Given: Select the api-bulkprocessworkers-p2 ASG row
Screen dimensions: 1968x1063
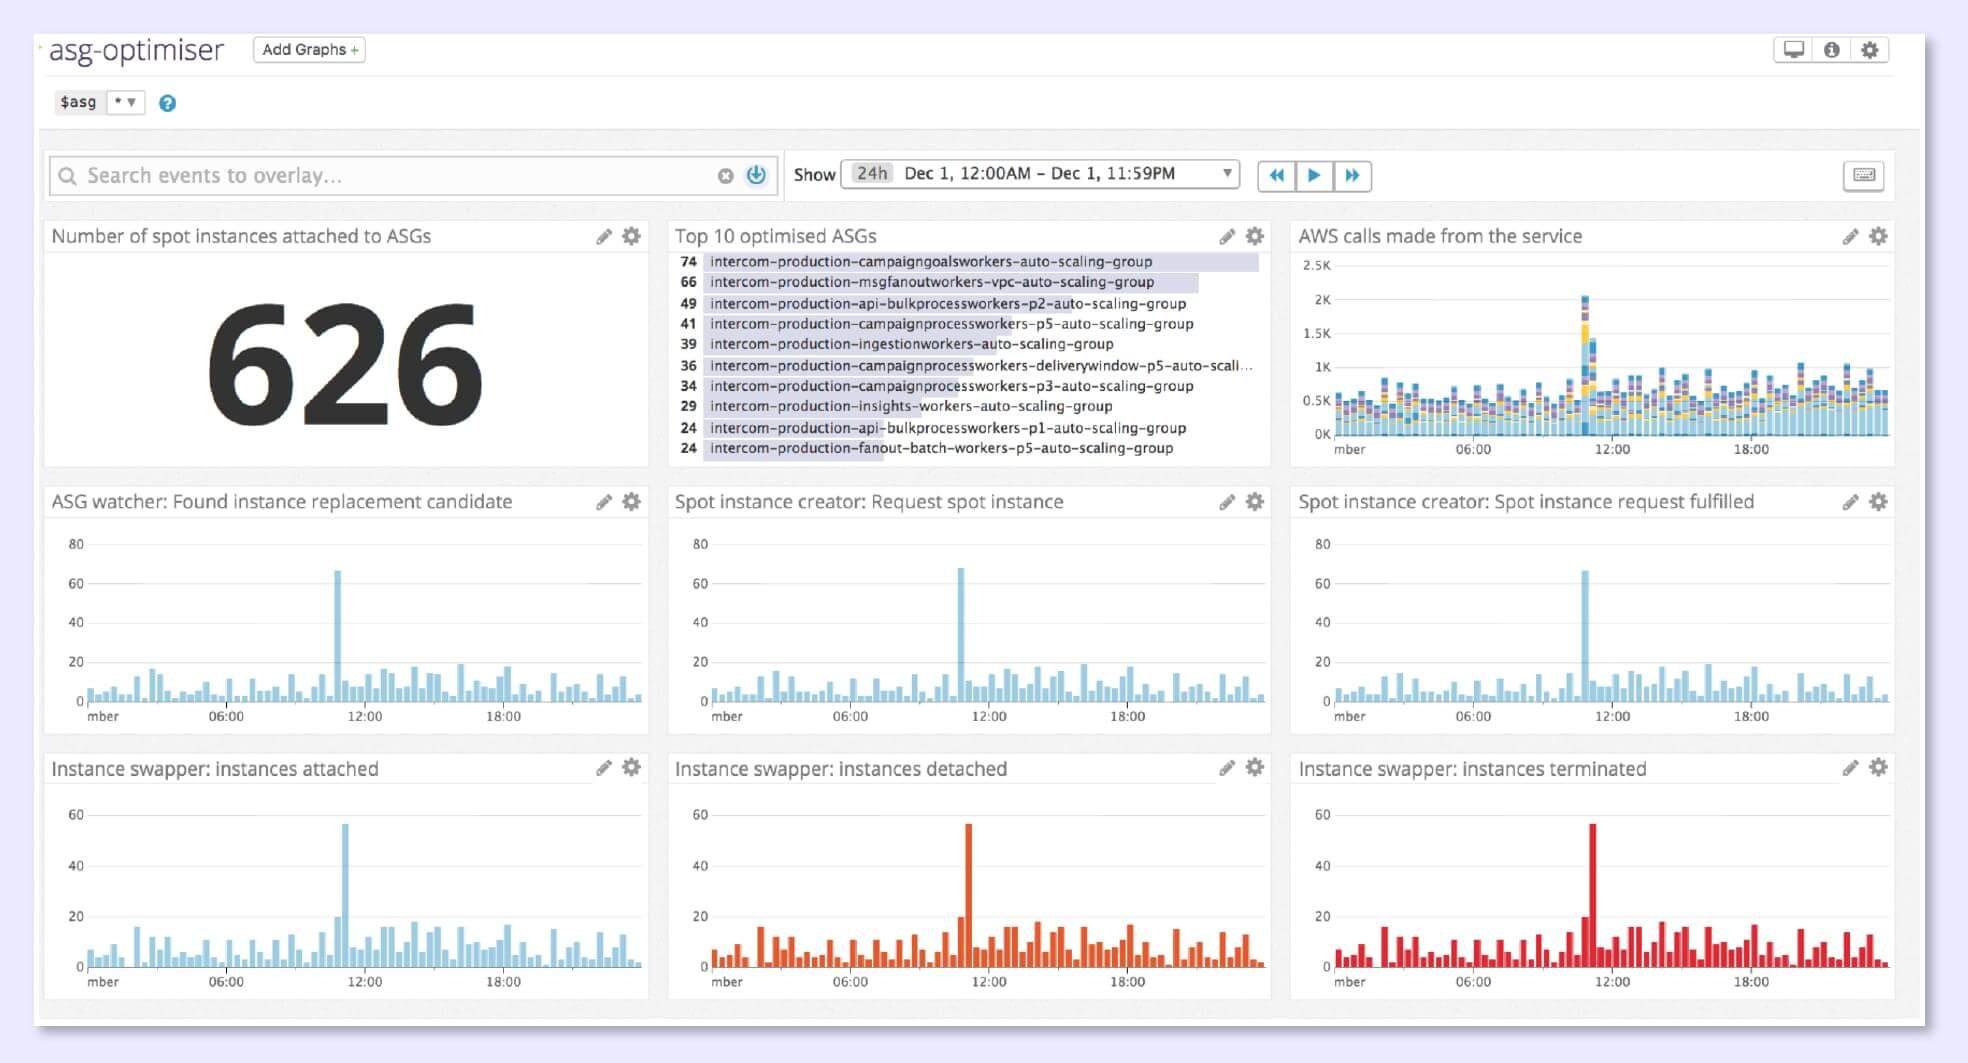Looking at the screenshot, I should (x=967, y=303).
